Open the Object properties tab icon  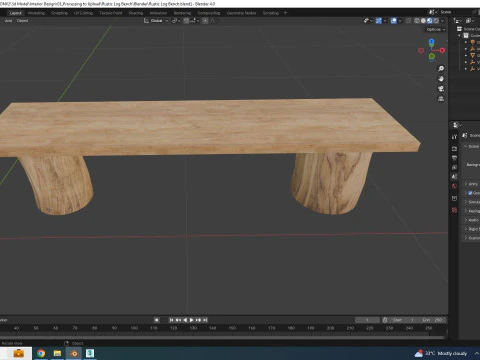454,198
